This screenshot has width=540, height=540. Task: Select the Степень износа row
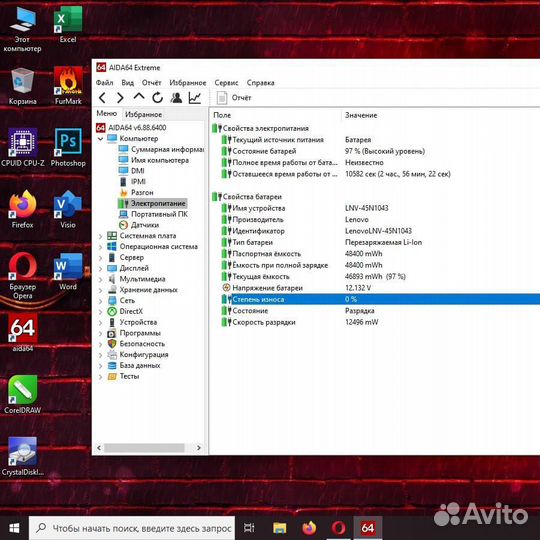pos(381,299)
